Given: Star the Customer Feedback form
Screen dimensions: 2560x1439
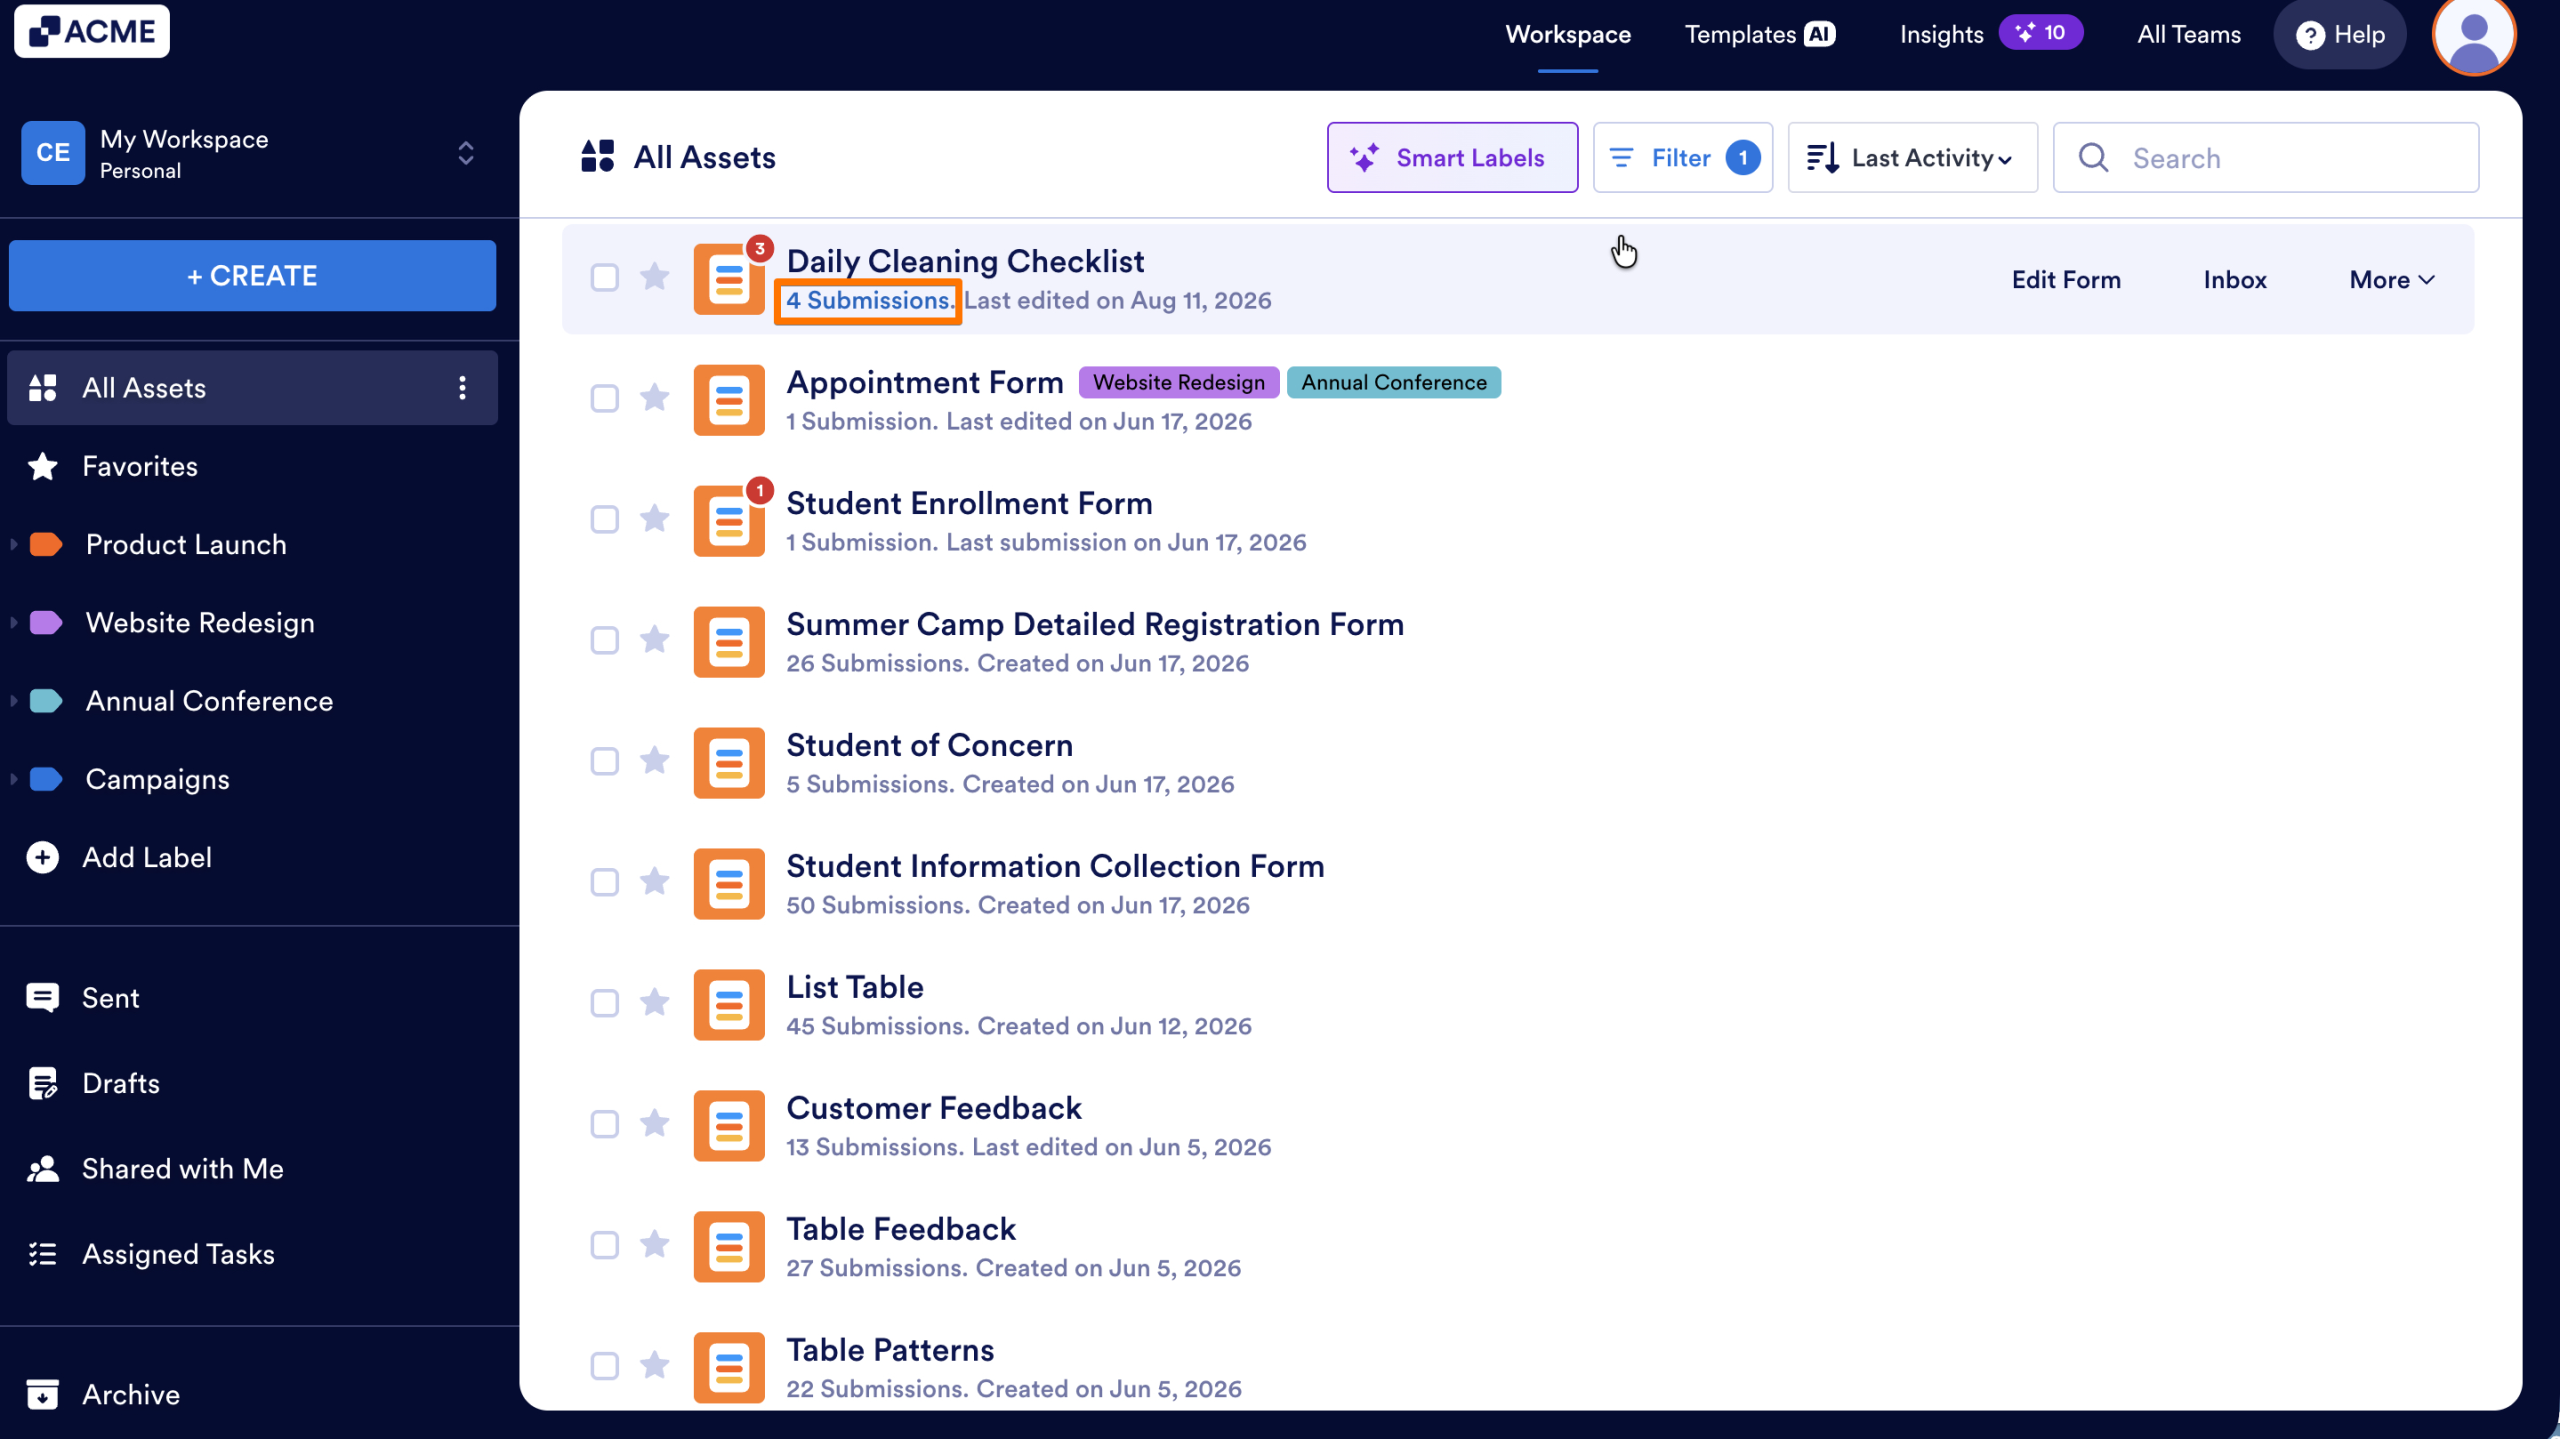Looking at the screenshot, I should (x=655, y=1123).
